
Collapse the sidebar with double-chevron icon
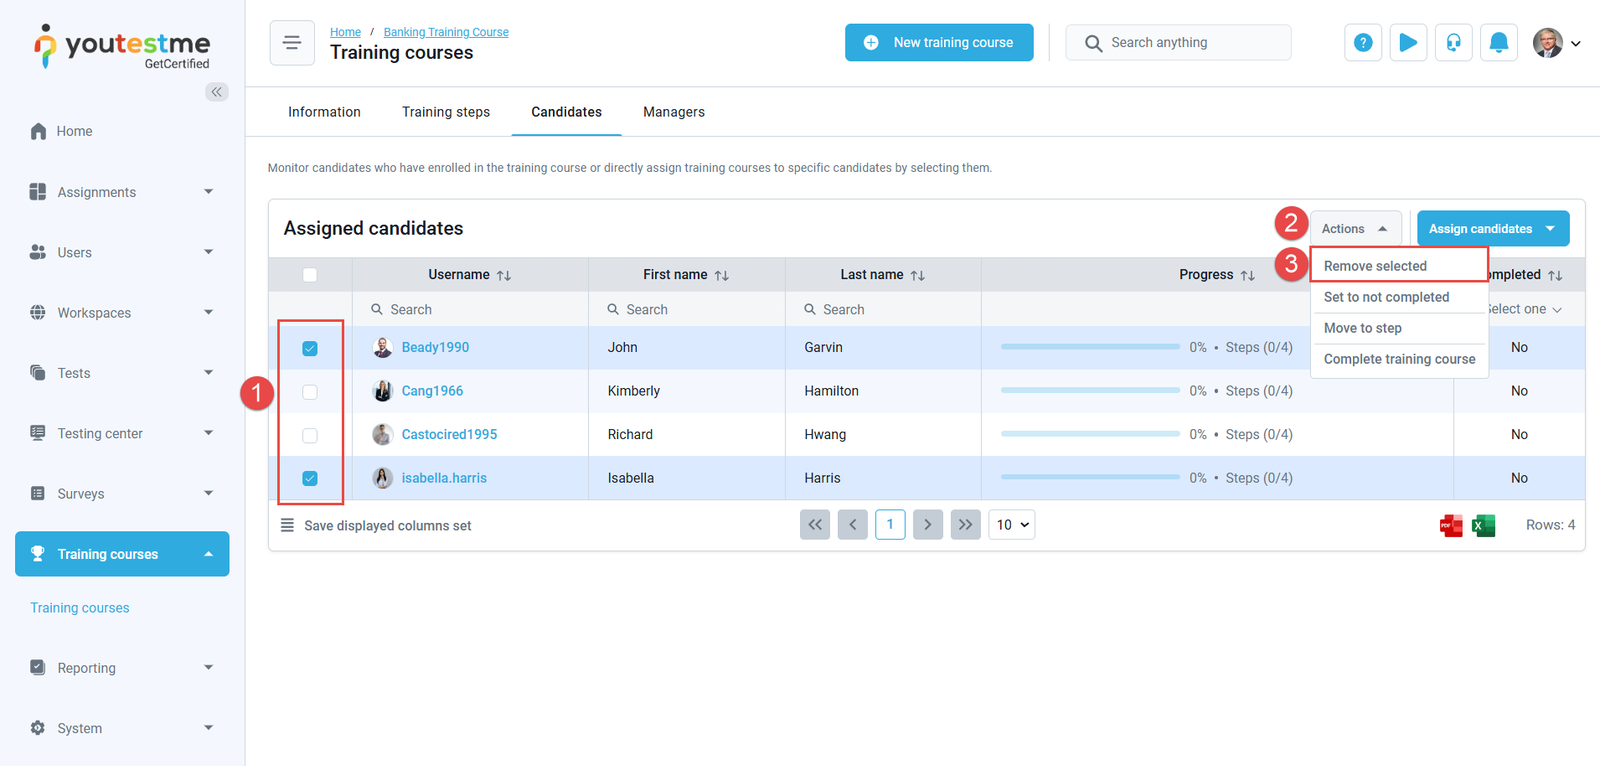(217, 92)
